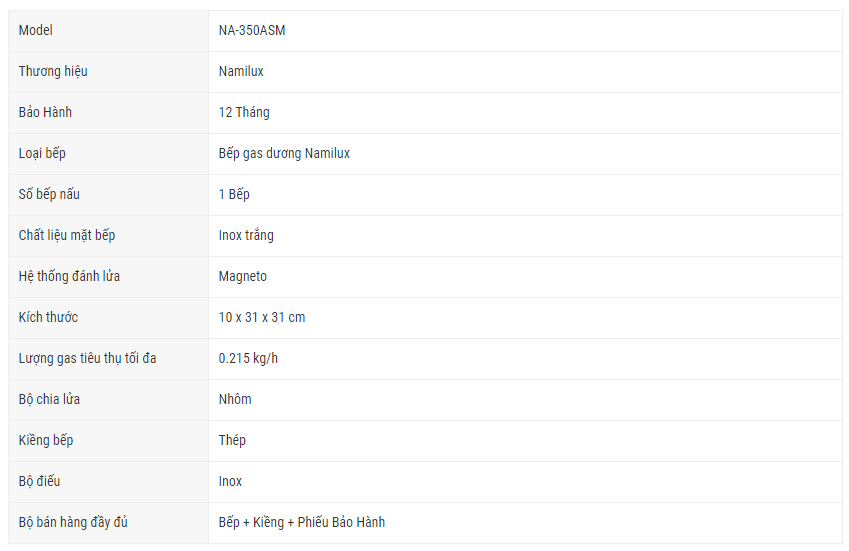Select the 'Hệ thống đánh lửa' label
Image resolution: width=849 pixels, height=551 pixels.
pyautogui.click(x=69, y=277)
